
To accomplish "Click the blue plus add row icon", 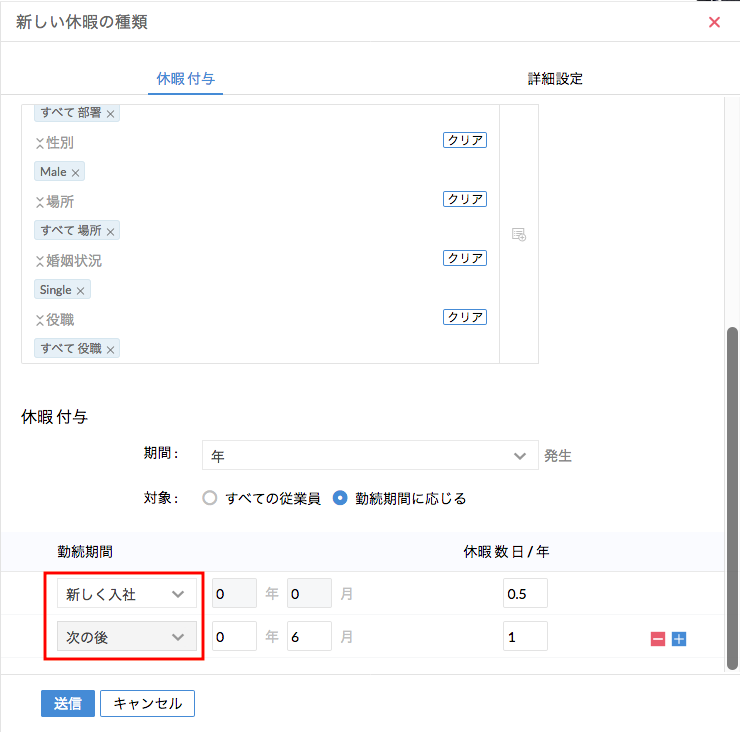I will 679,638.
